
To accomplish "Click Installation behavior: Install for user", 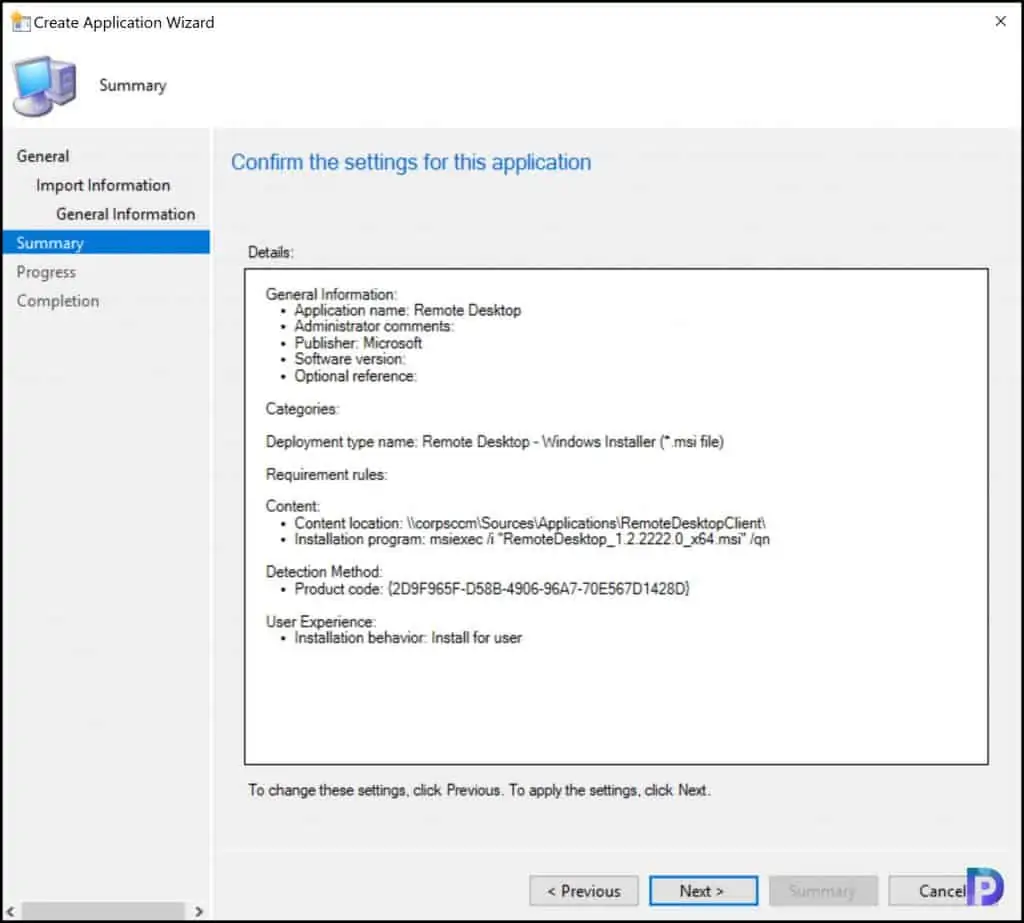I will click(408, 638).
